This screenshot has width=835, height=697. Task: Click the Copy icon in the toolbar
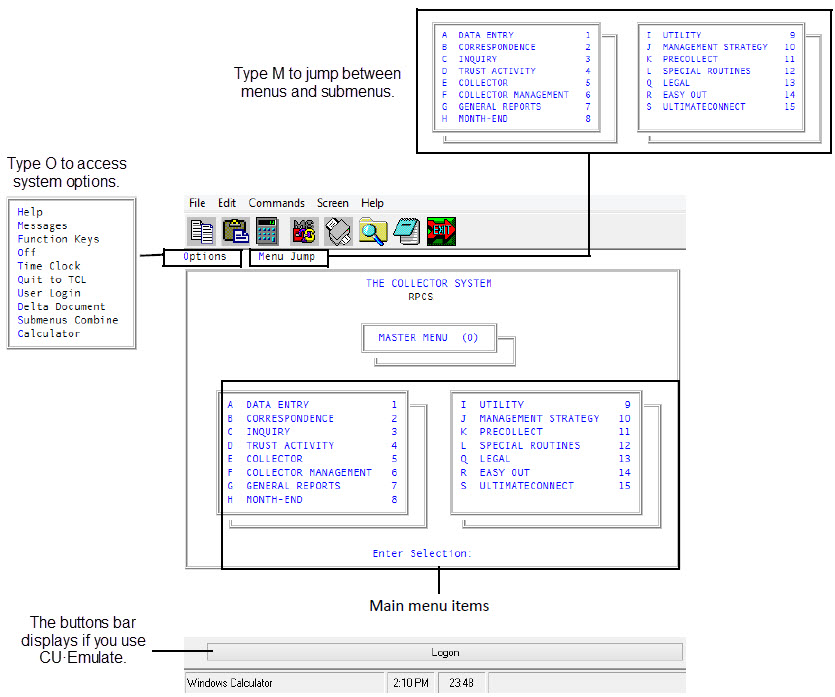coord(202,231)
